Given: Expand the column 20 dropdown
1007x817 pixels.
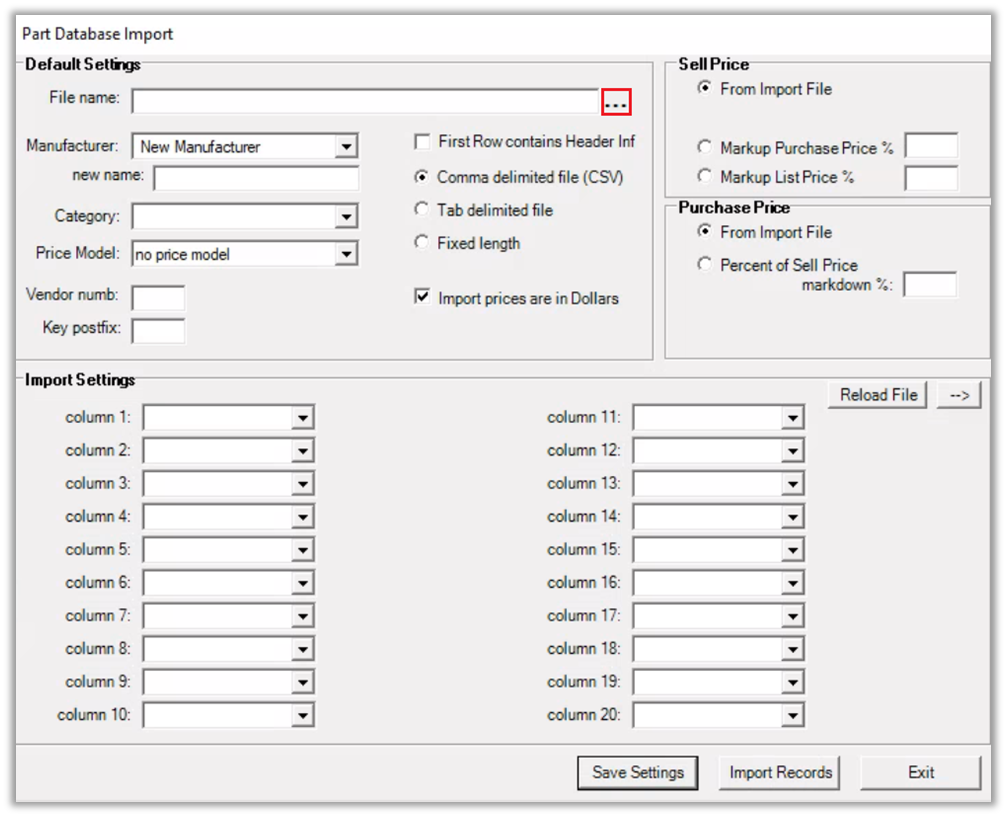Looking at the screenshot, I should 793,716.
